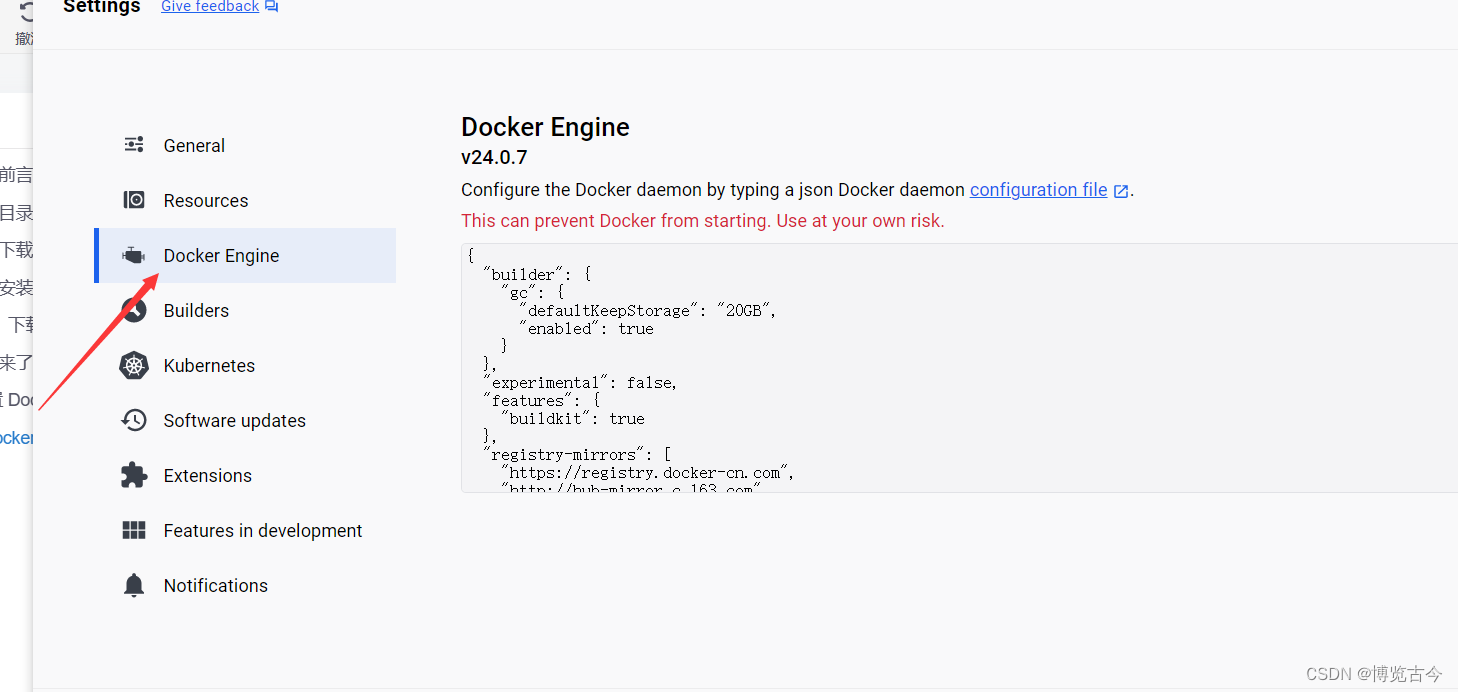Open the Kubernetes settings tab
This screenshot has width=1458, height=692.
tap(245, 365)
